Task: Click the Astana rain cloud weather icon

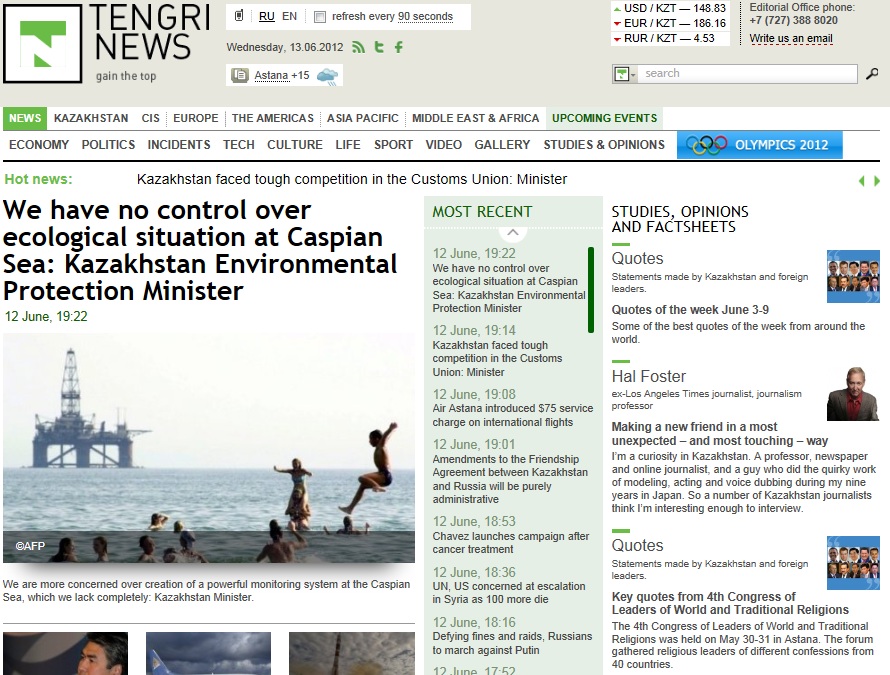Action: pos(327,76)
